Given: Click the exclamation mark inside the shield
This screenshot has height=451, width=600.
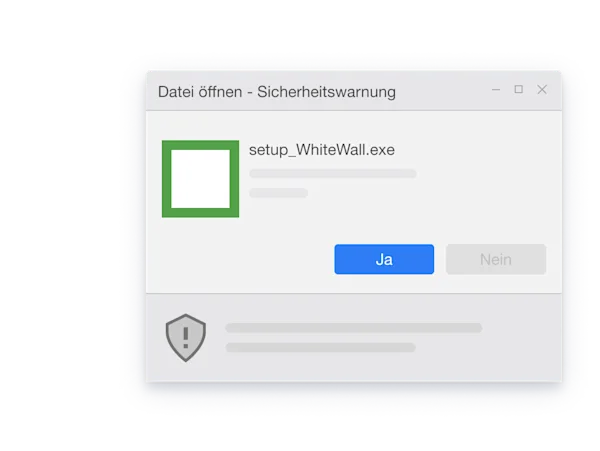Looking at the screenshot, I should pos(186,337).
